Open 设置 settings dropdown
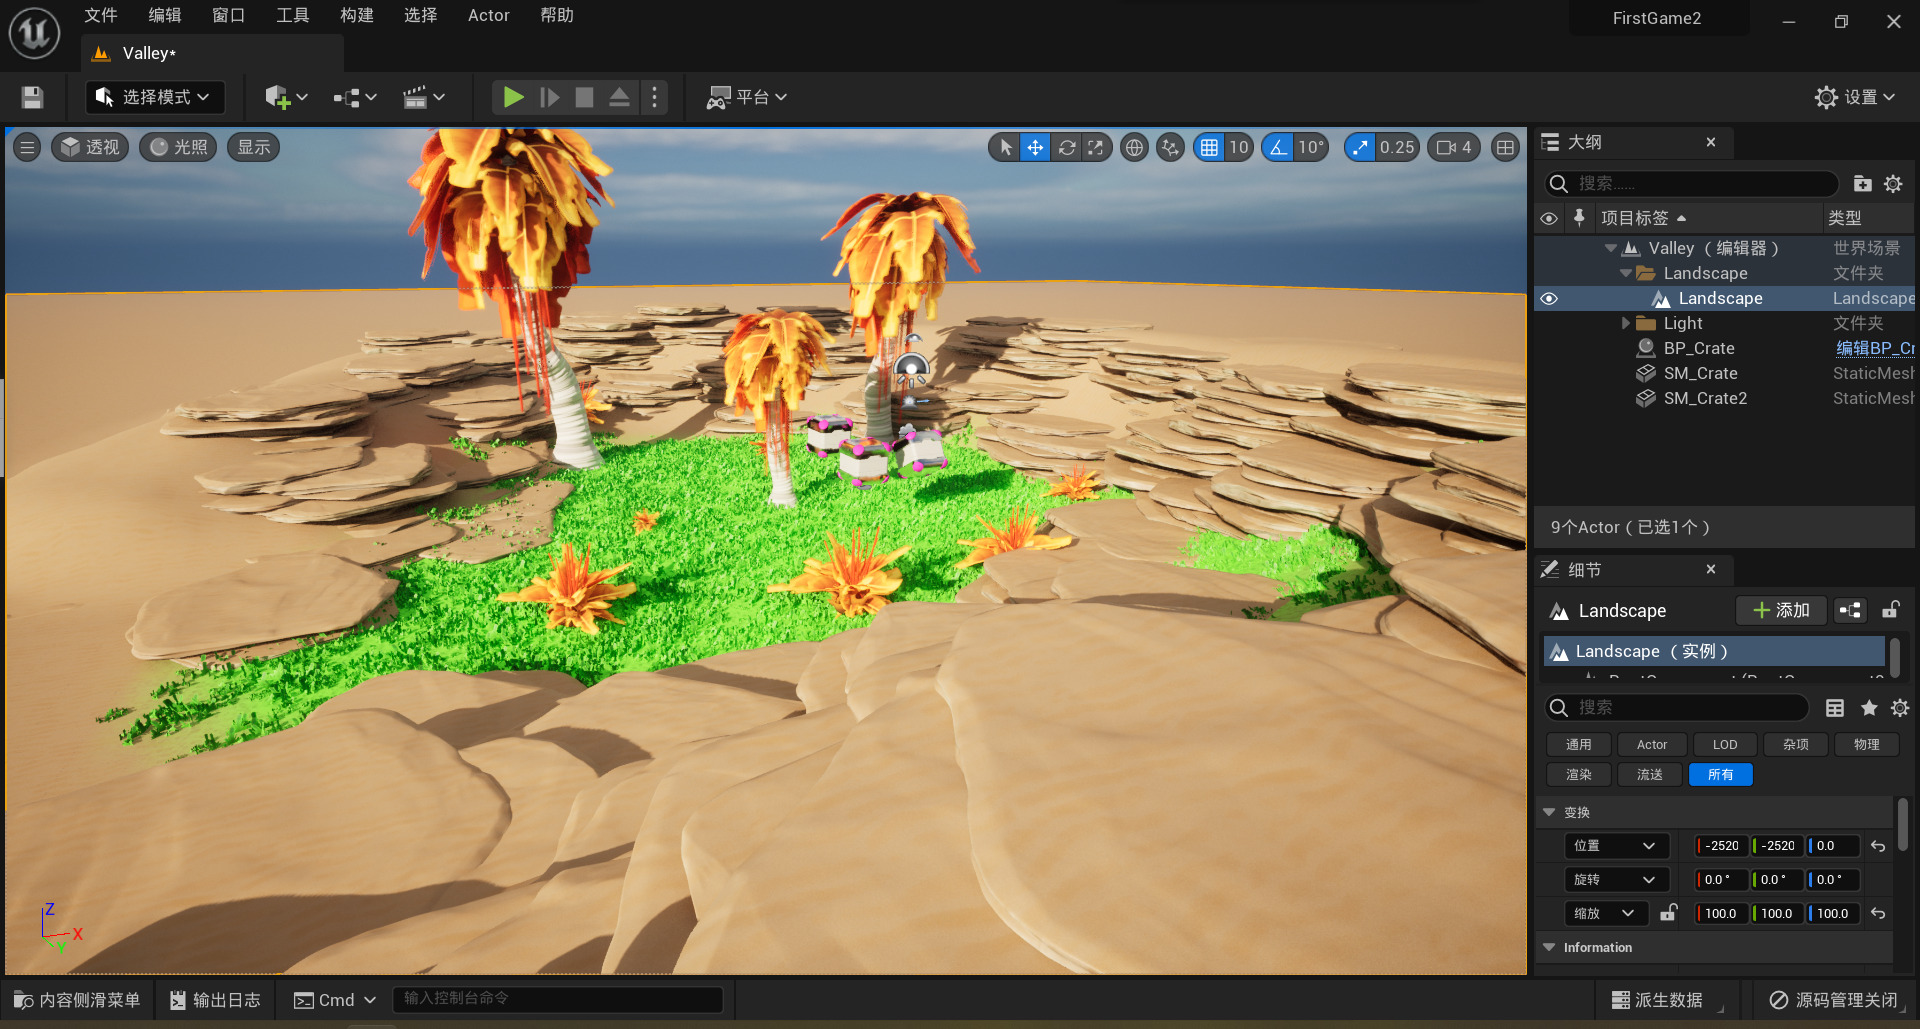 (x=1856, y=97)
